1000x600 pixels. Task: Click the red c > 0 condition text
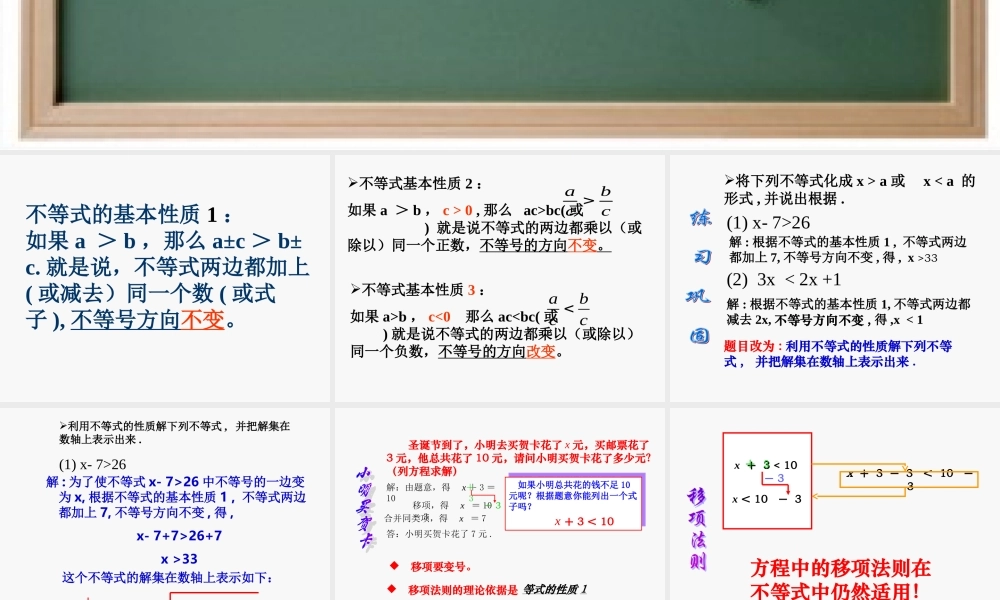click(x=456, y=210)
